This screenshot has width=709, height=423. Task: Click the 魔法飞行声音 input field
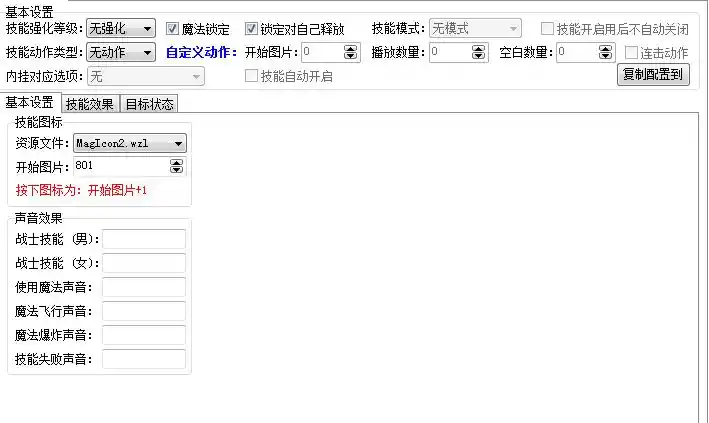(x=144, y=311)
